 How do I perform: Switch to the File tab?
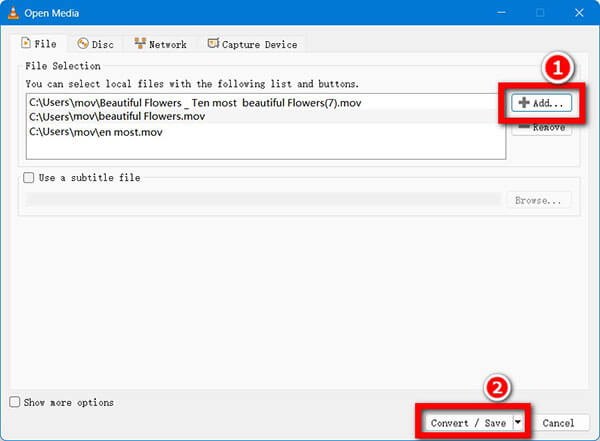click(x=39, y=44)
